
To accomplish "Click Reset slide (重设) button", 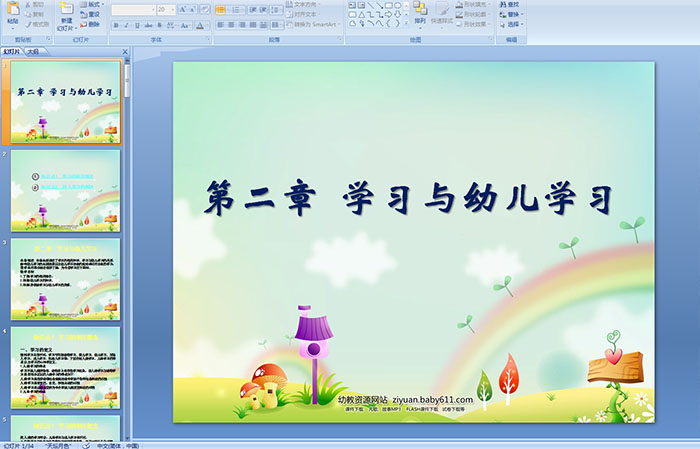I will [90, 14].
